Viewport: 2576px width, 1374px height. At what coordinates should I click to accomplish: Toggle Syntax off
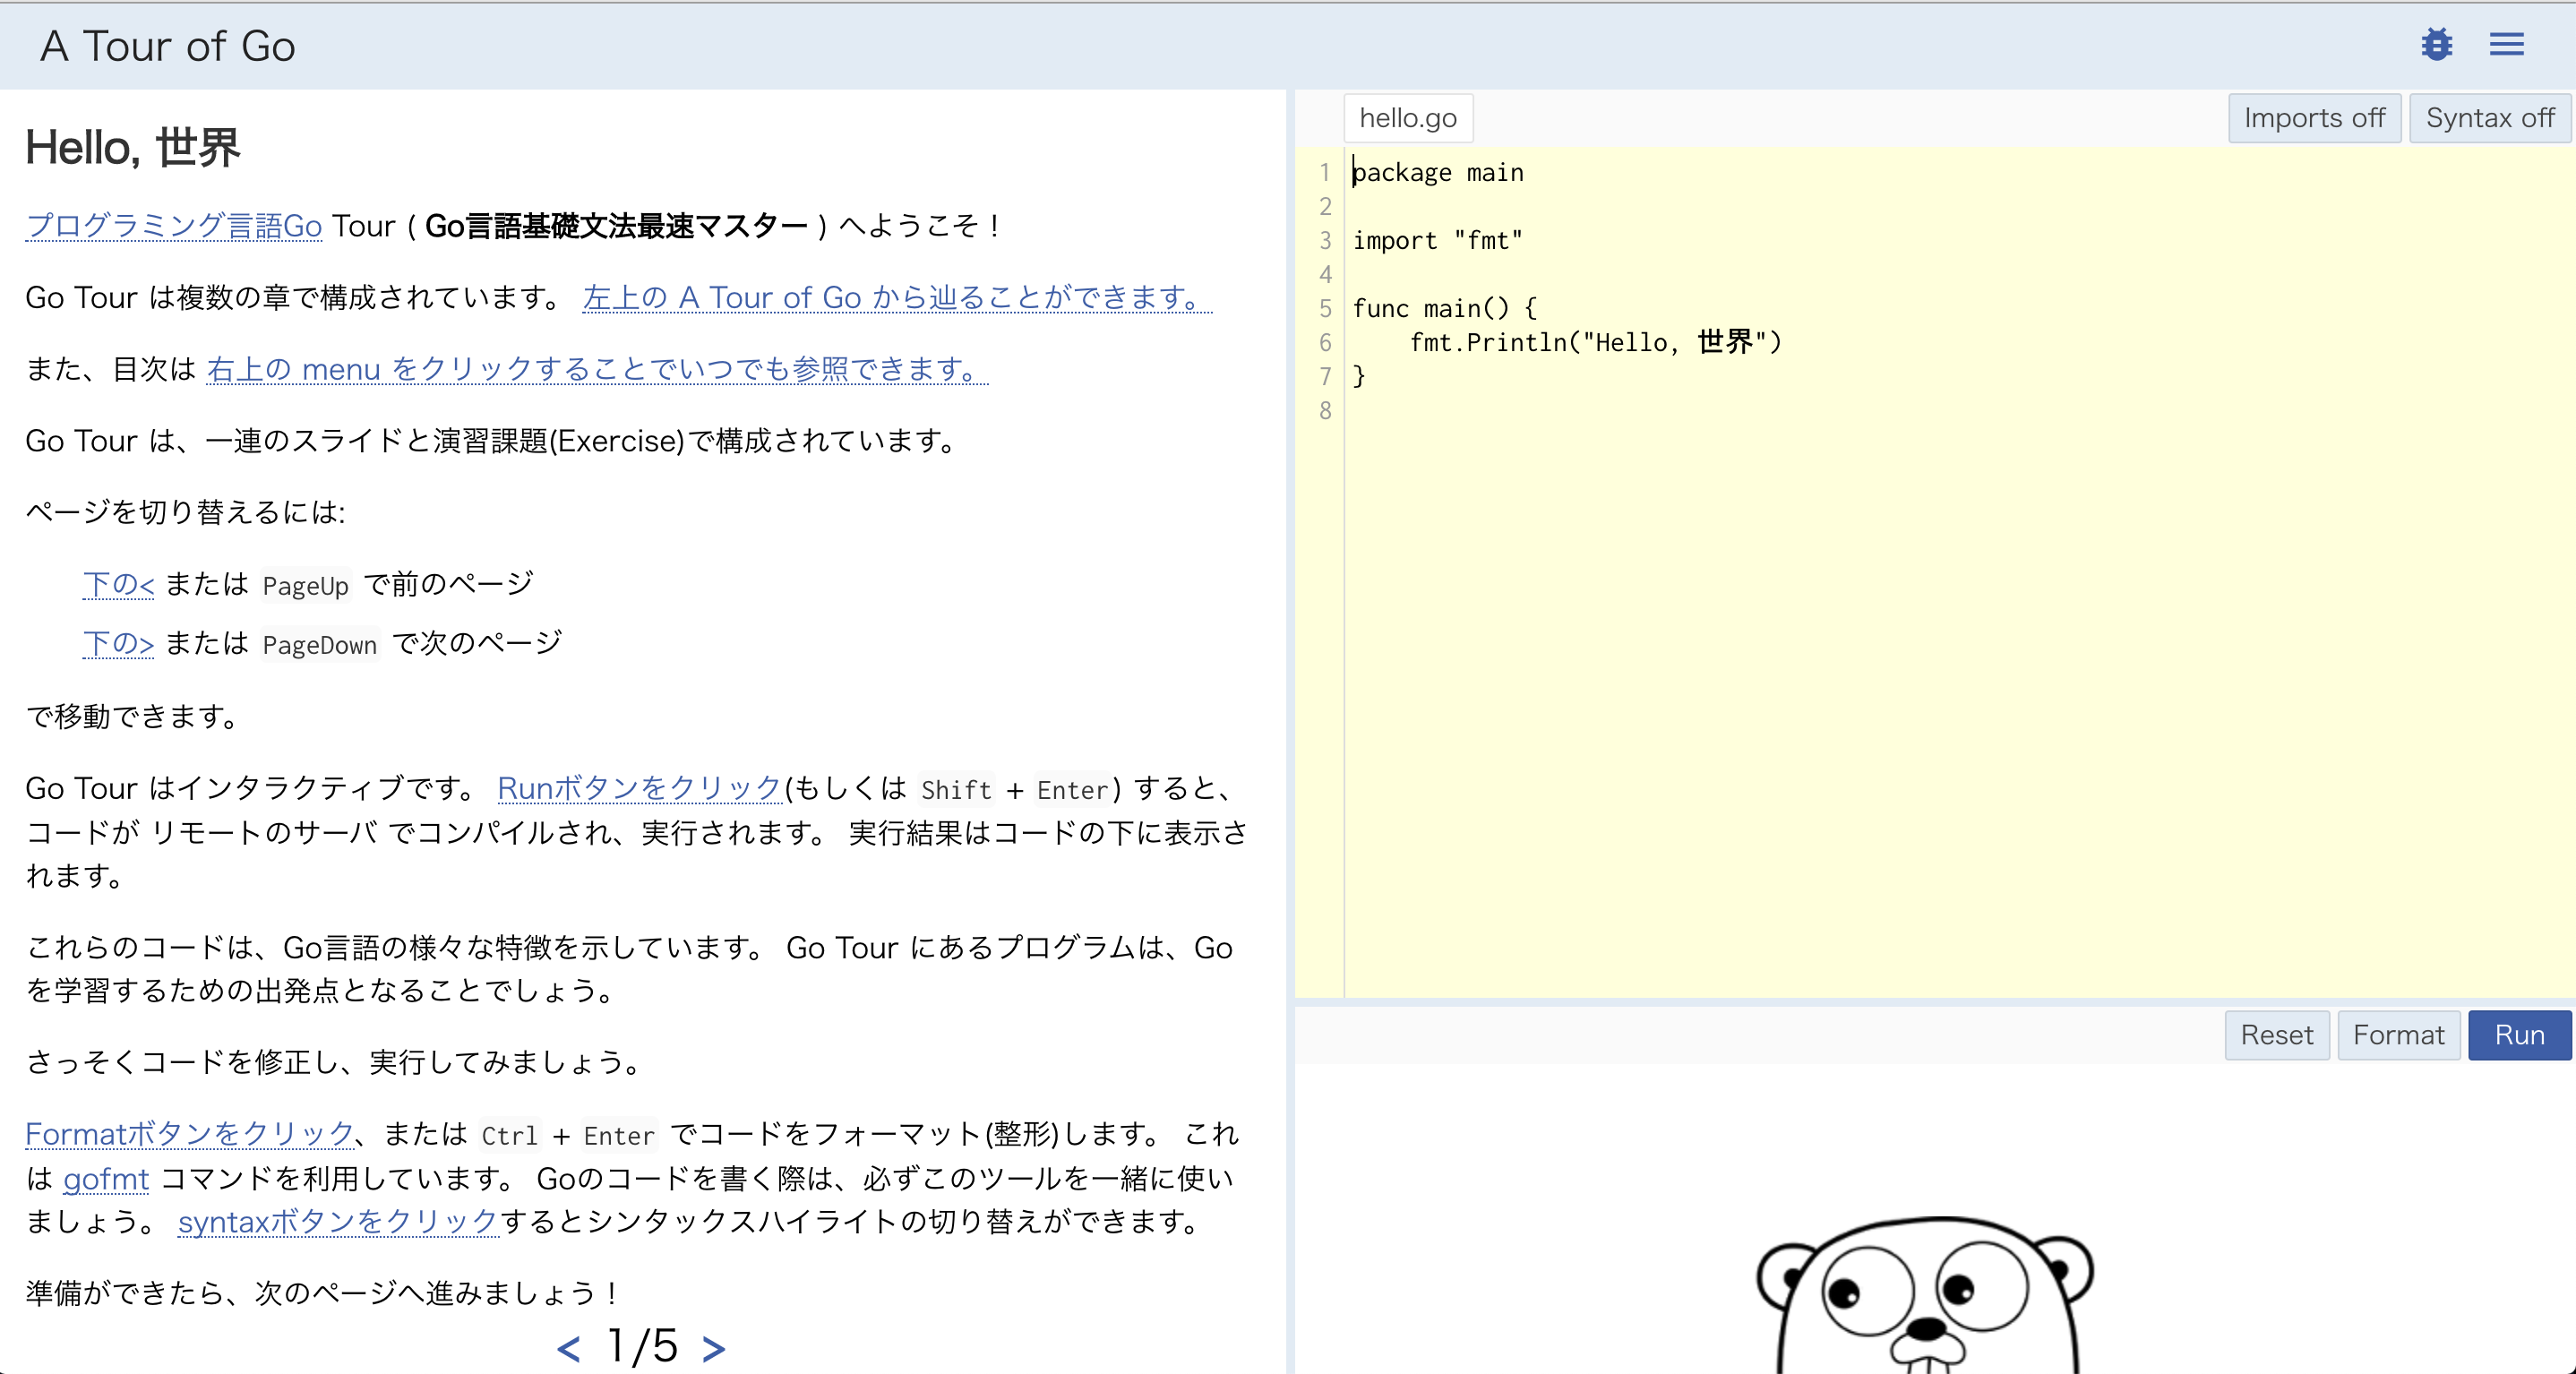(x=2490, y=117)
